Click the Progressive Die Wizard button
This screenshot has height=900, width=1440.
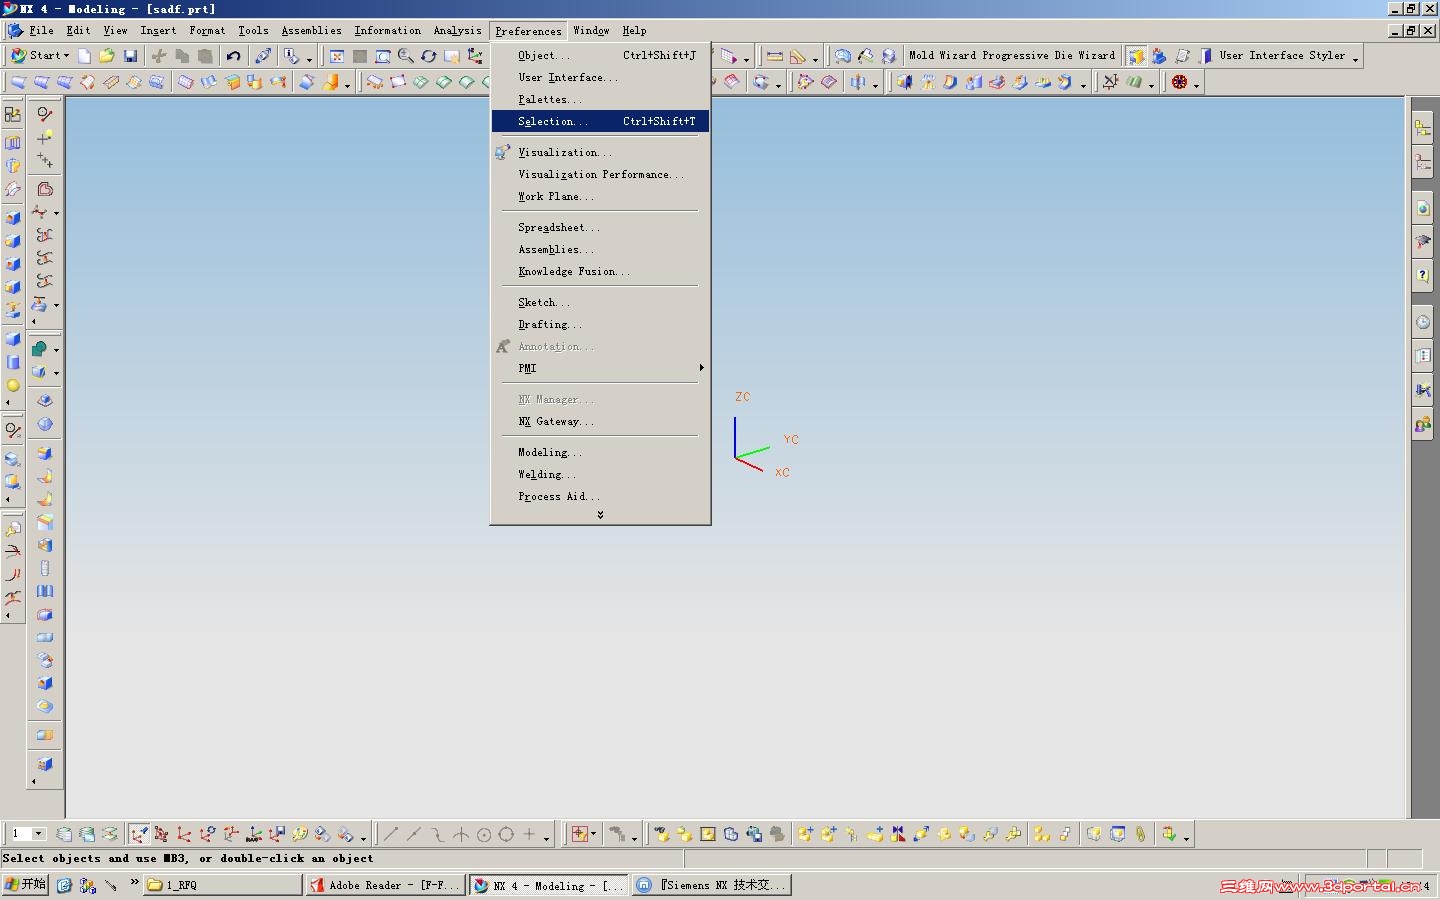1048,56
